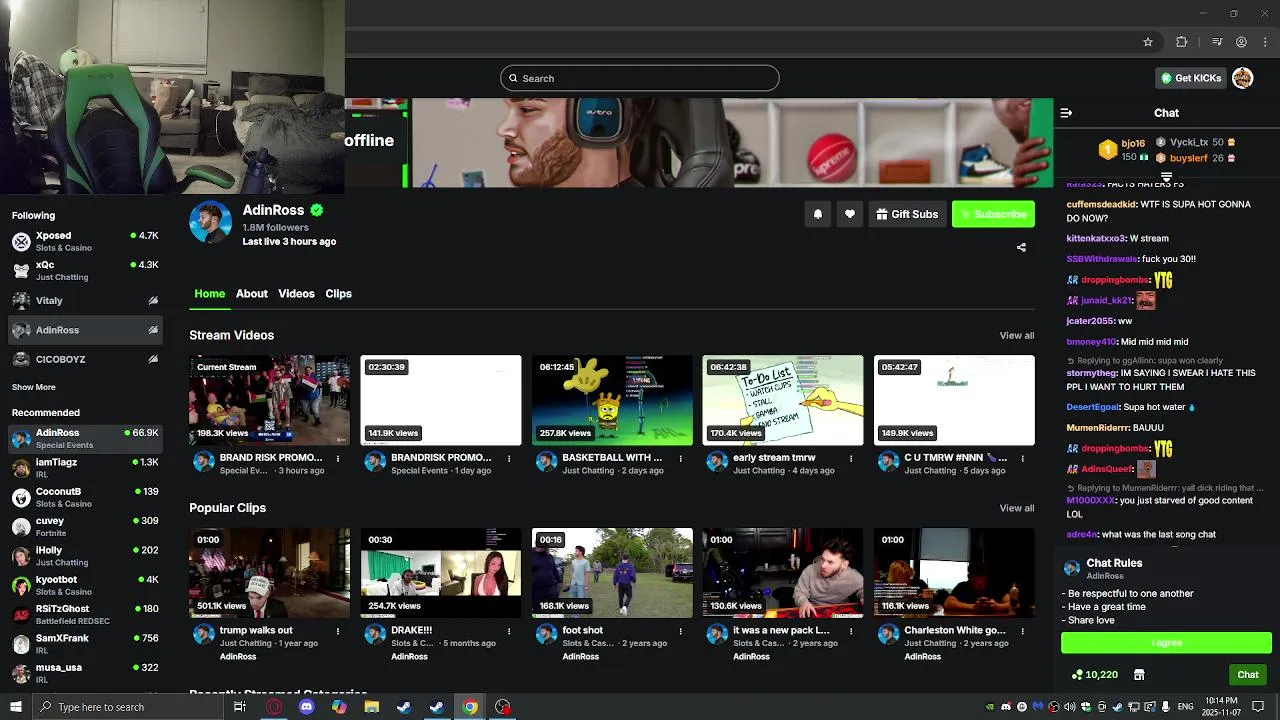Viewport: 1280px width, 720px height.
Task: Open options for BASKETBALL WITH video
Action: tap(680, 459)
